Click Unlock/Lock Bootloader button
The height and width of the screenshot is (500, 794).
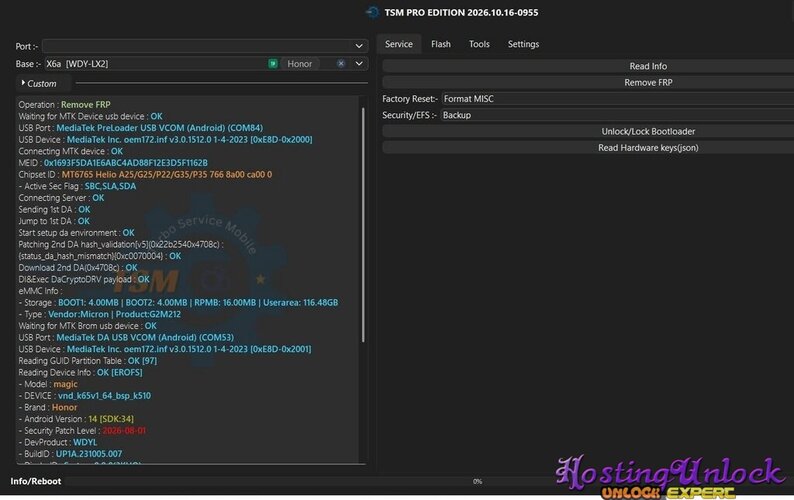[x=588, y=131]
